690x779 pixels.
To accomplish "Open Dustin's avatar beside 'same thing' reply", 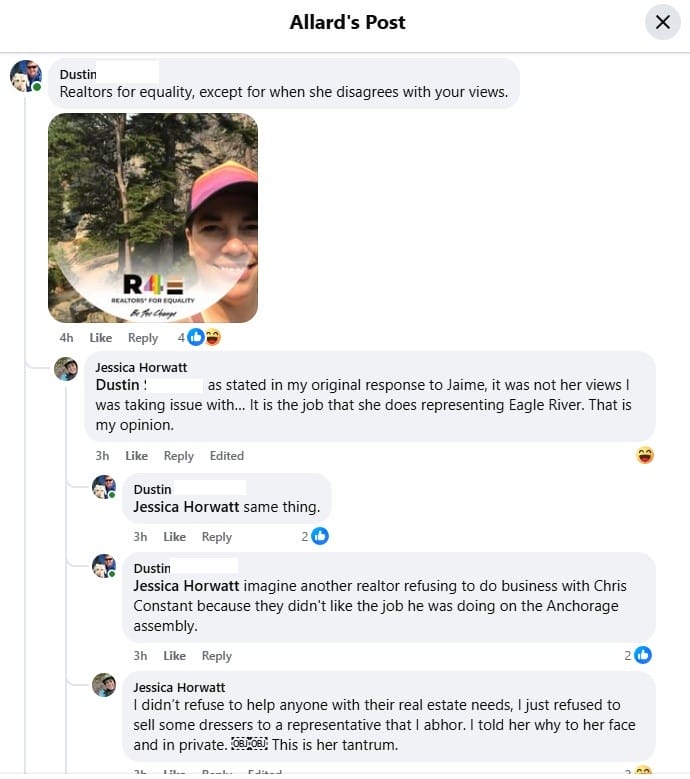I will point(104,487).
